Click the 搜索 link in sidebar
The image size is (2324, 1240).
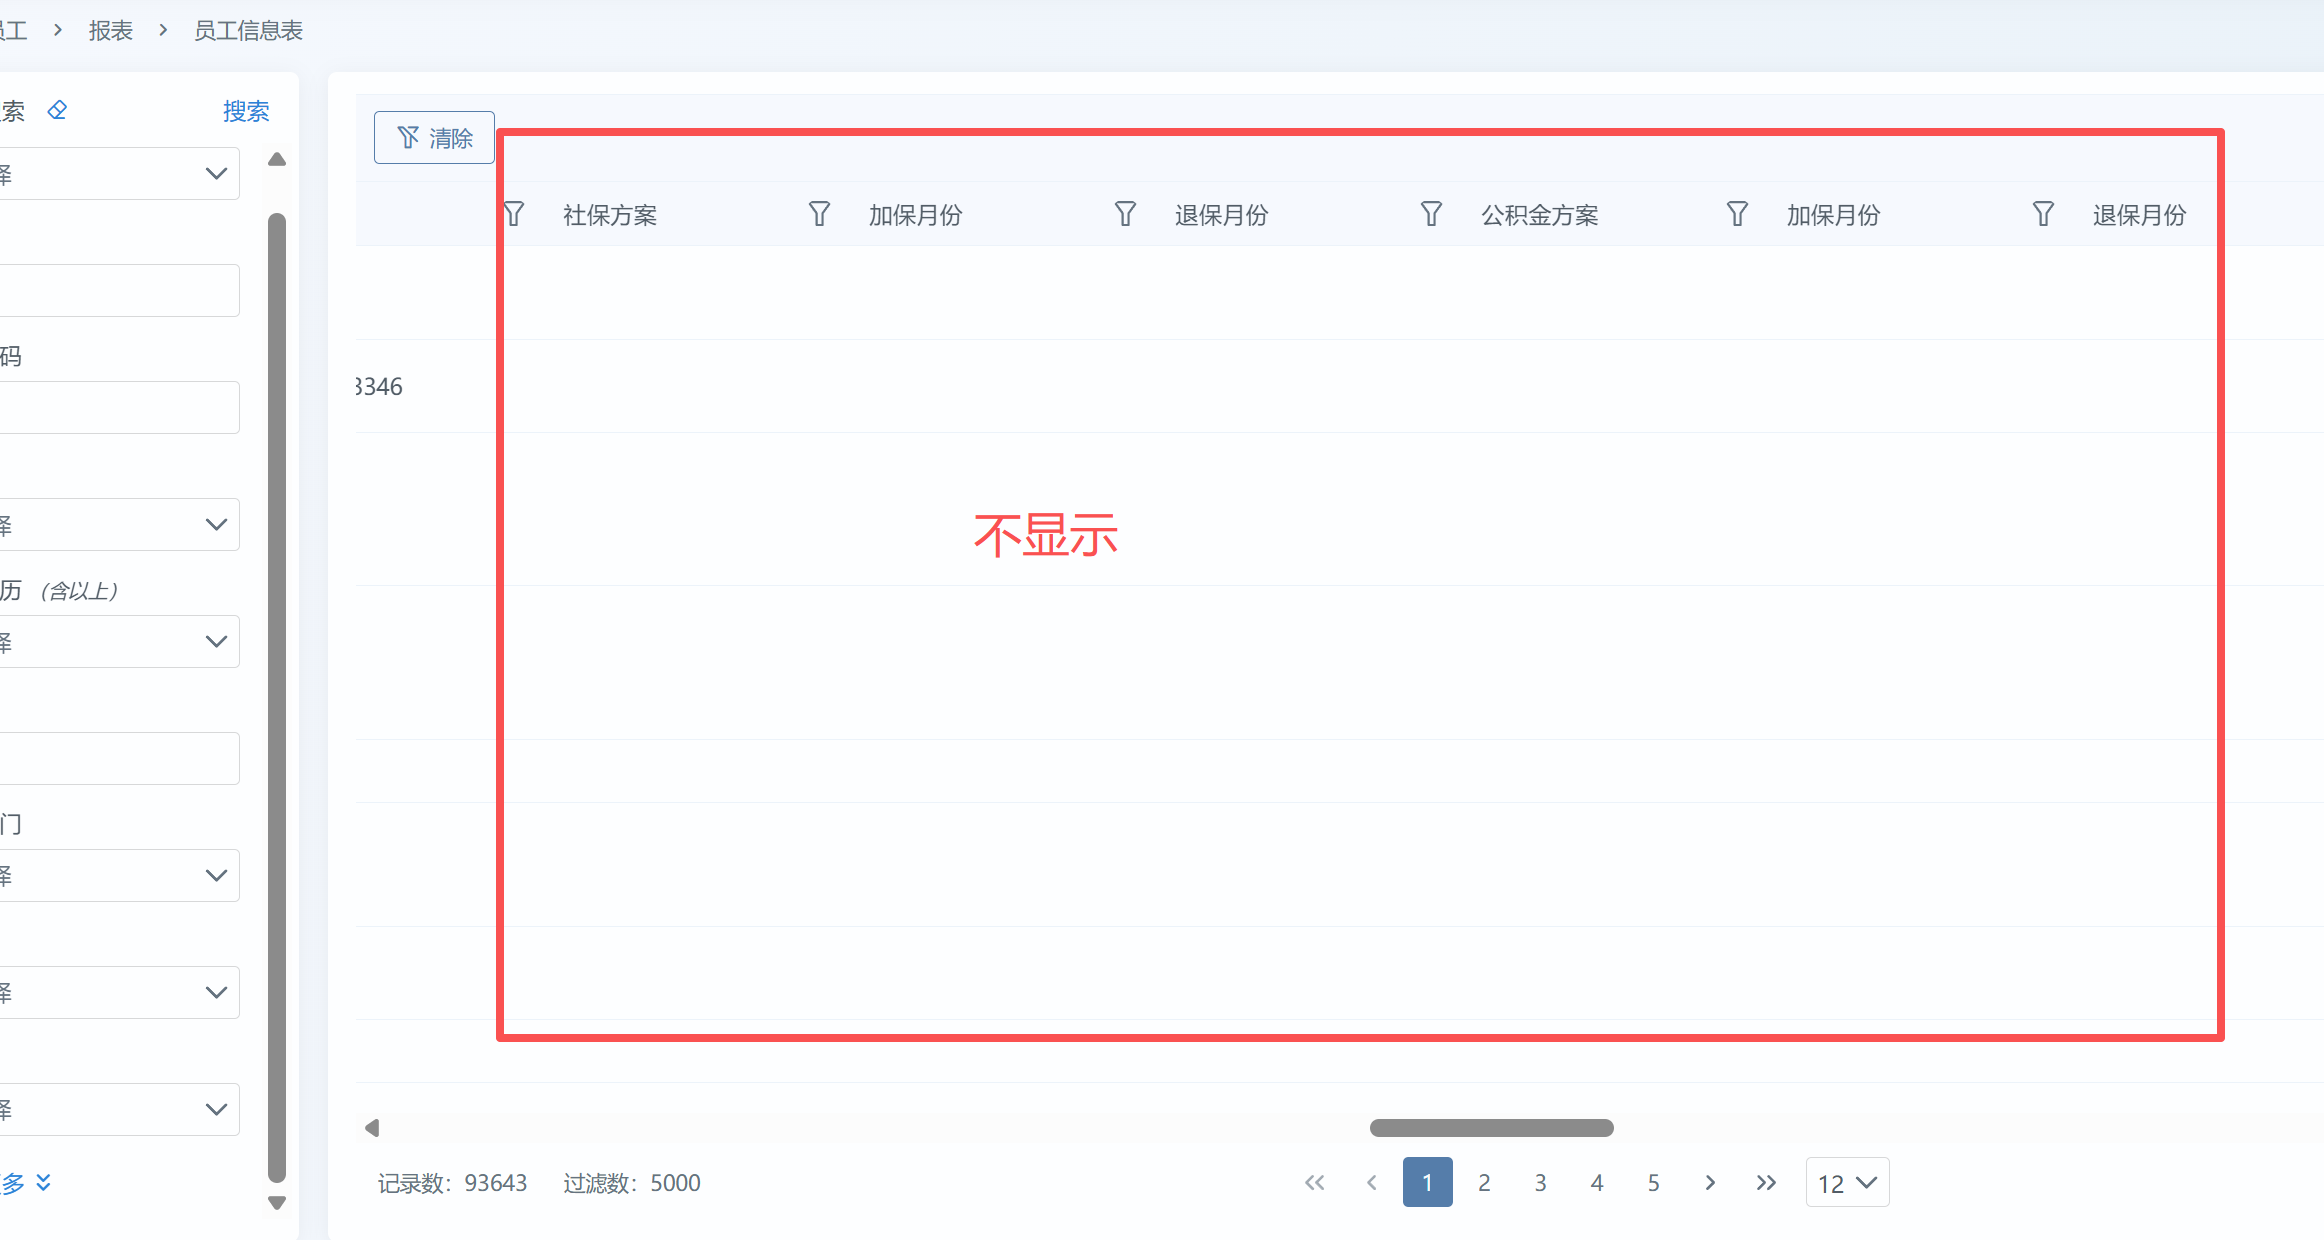pyautogui.click(x=246, y=111)
